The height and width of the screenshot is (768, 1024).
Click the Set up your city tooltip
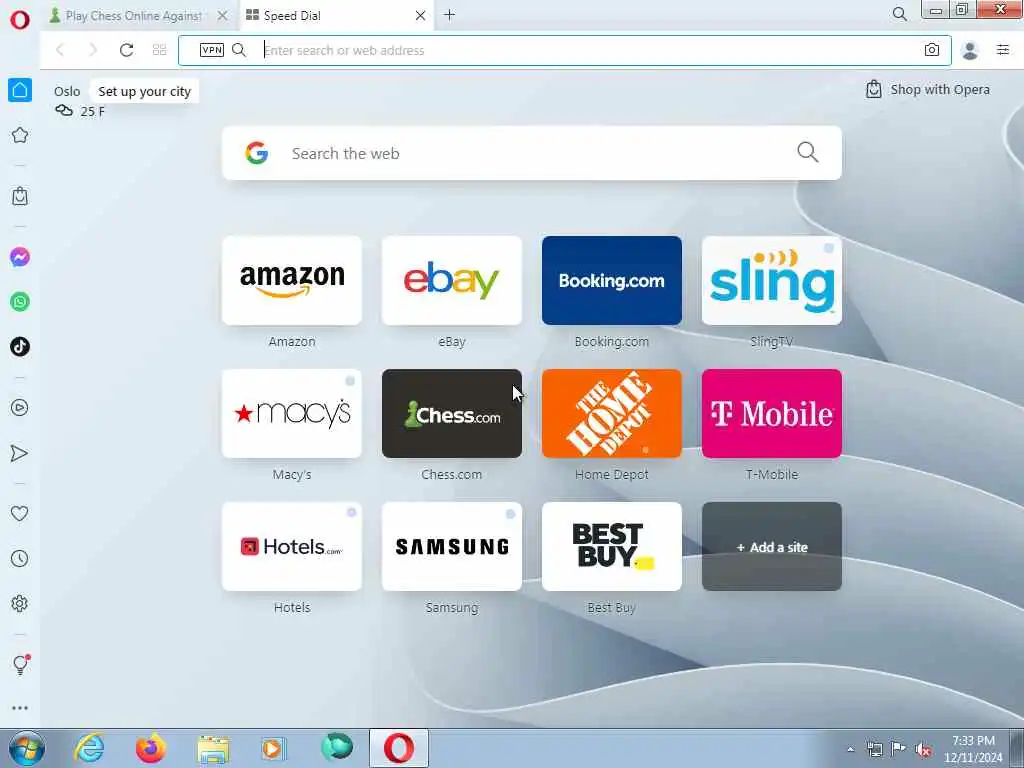(x=144, y=91)
